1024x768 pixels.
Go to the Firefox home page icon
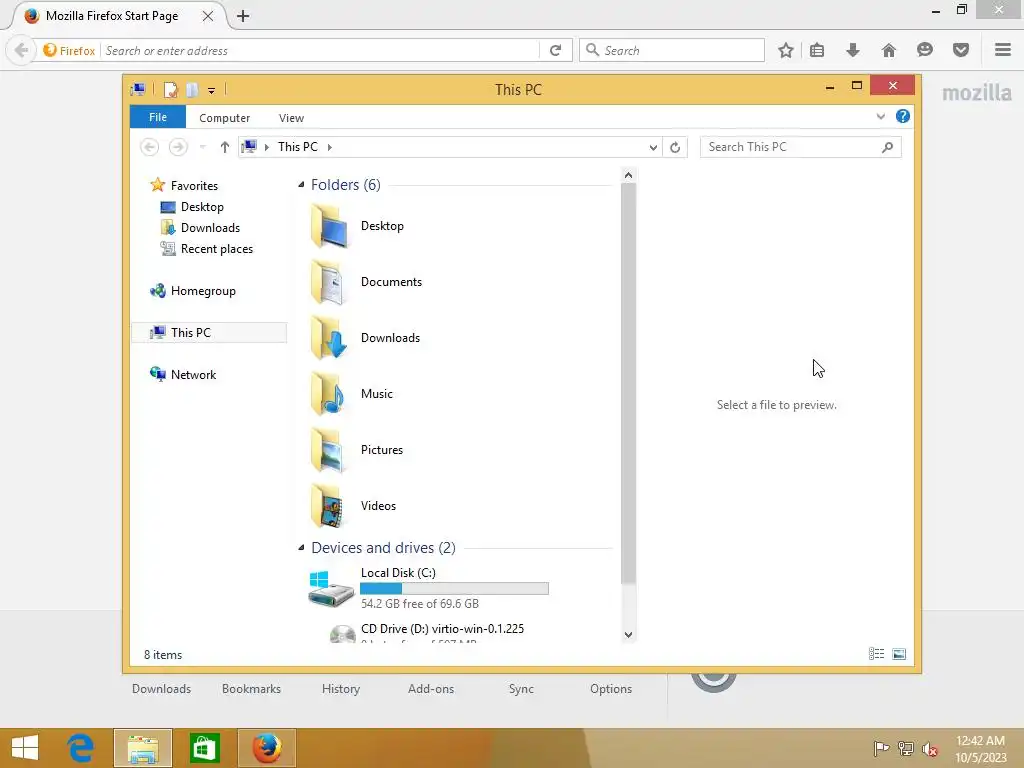[889, 50]
